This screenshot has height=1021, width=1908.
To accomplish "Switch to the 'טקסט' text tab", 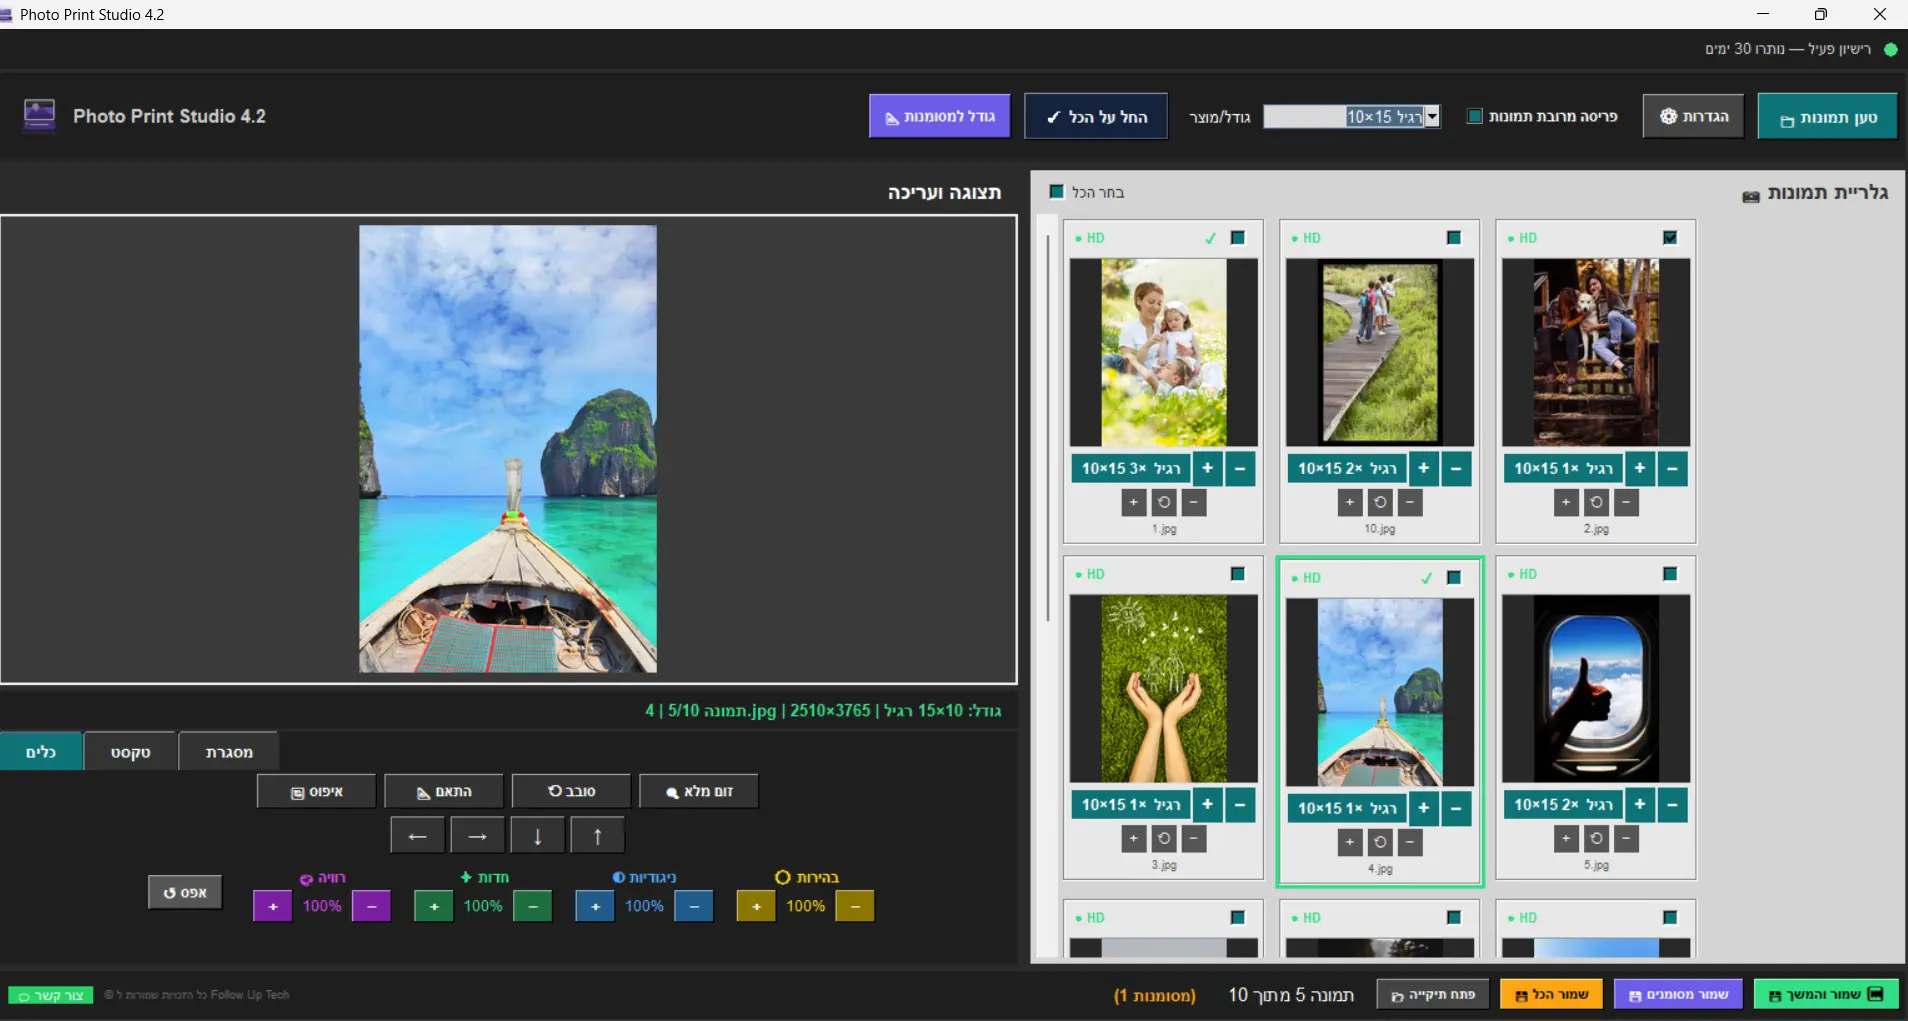I will (x=130, y=752).
